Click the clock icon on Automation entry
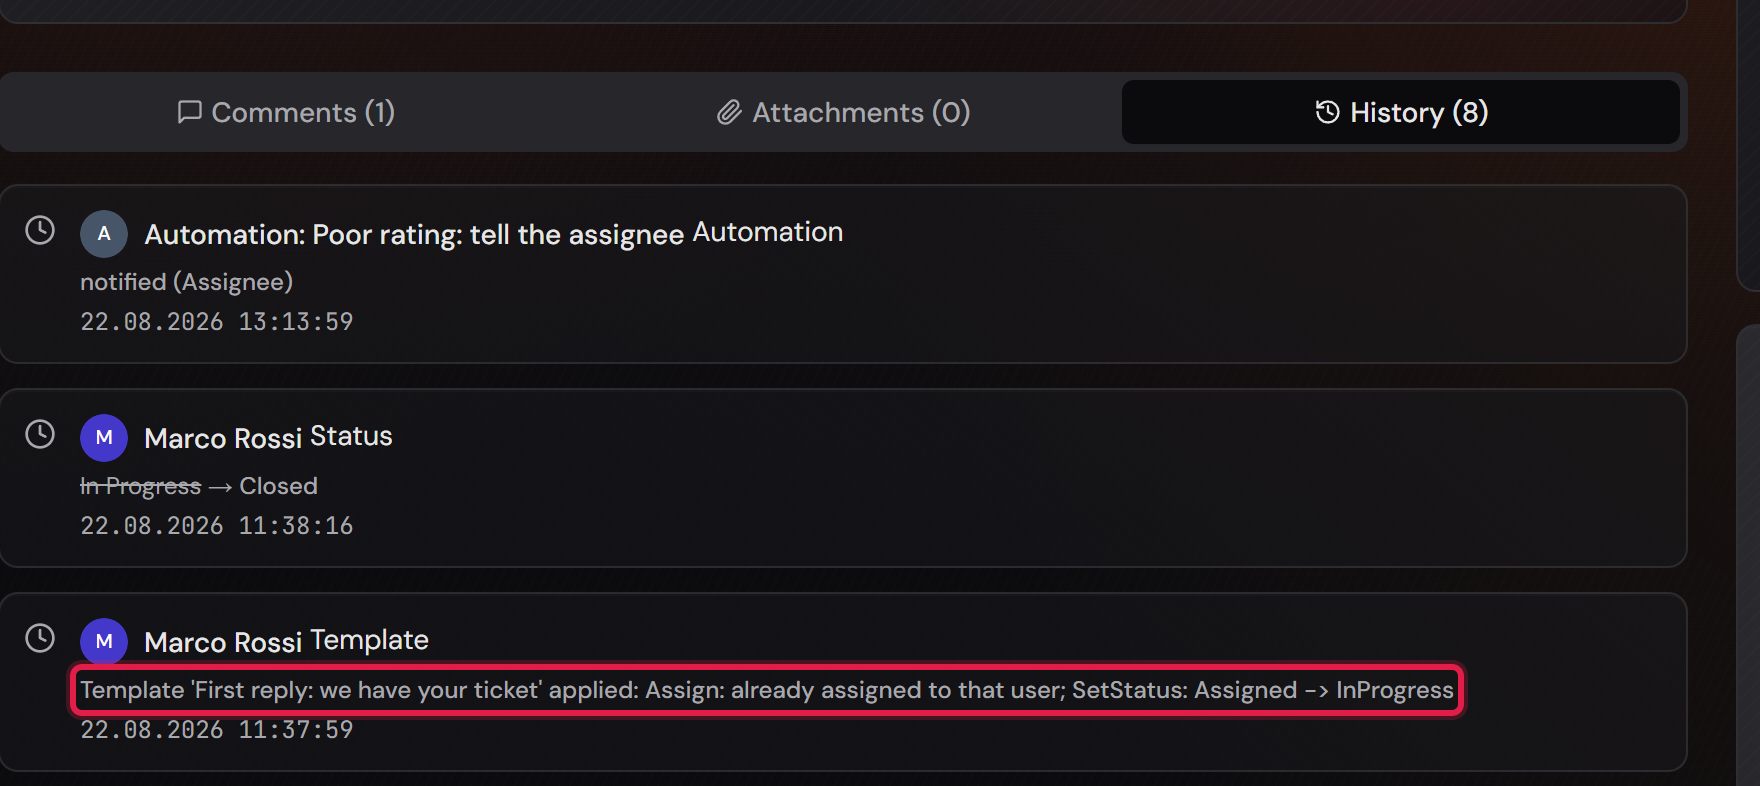The image size is (1760, 786). 40,230
